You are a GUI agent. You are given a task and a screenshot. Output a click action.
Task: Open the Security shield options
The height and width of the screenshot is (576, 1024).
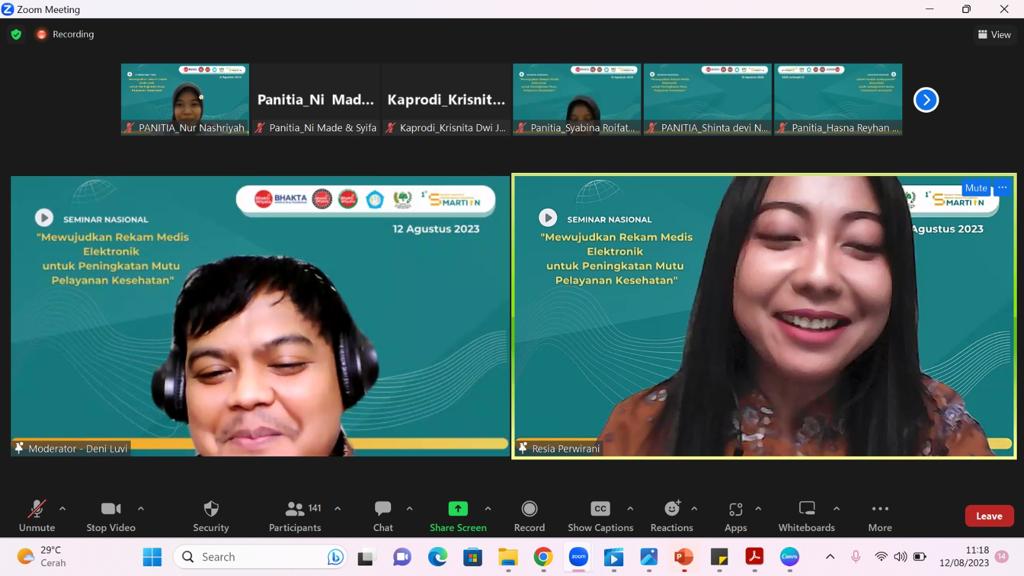tap(210, 515)
